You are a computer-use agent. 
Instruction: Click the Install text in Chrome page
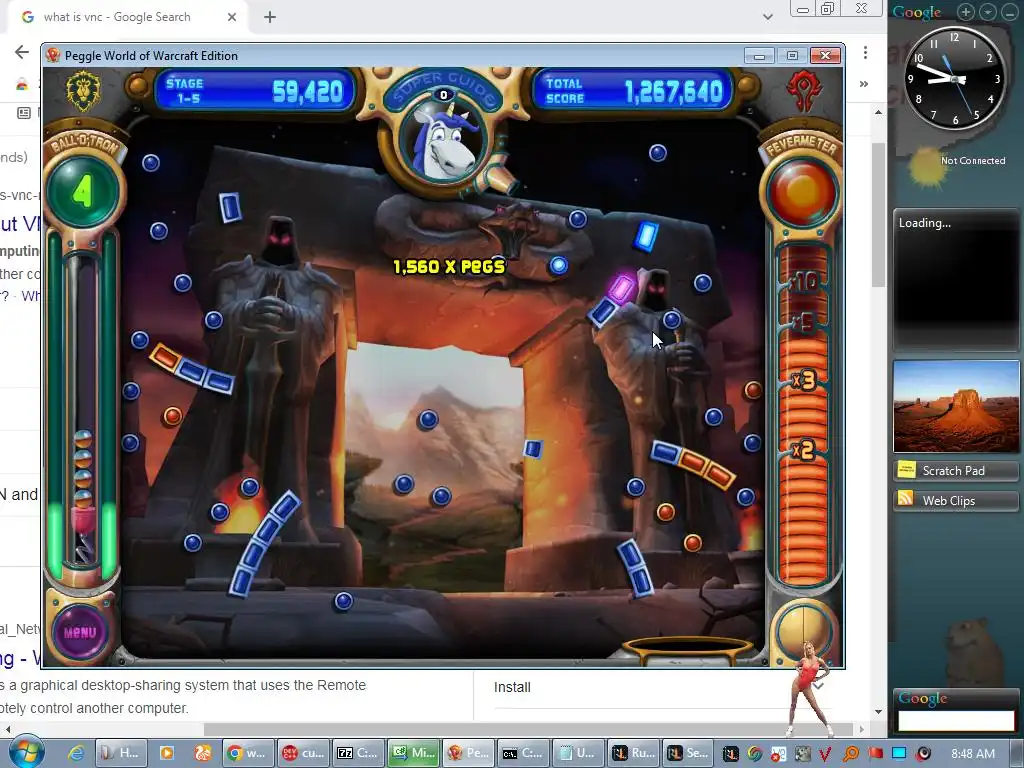point(512,687)
